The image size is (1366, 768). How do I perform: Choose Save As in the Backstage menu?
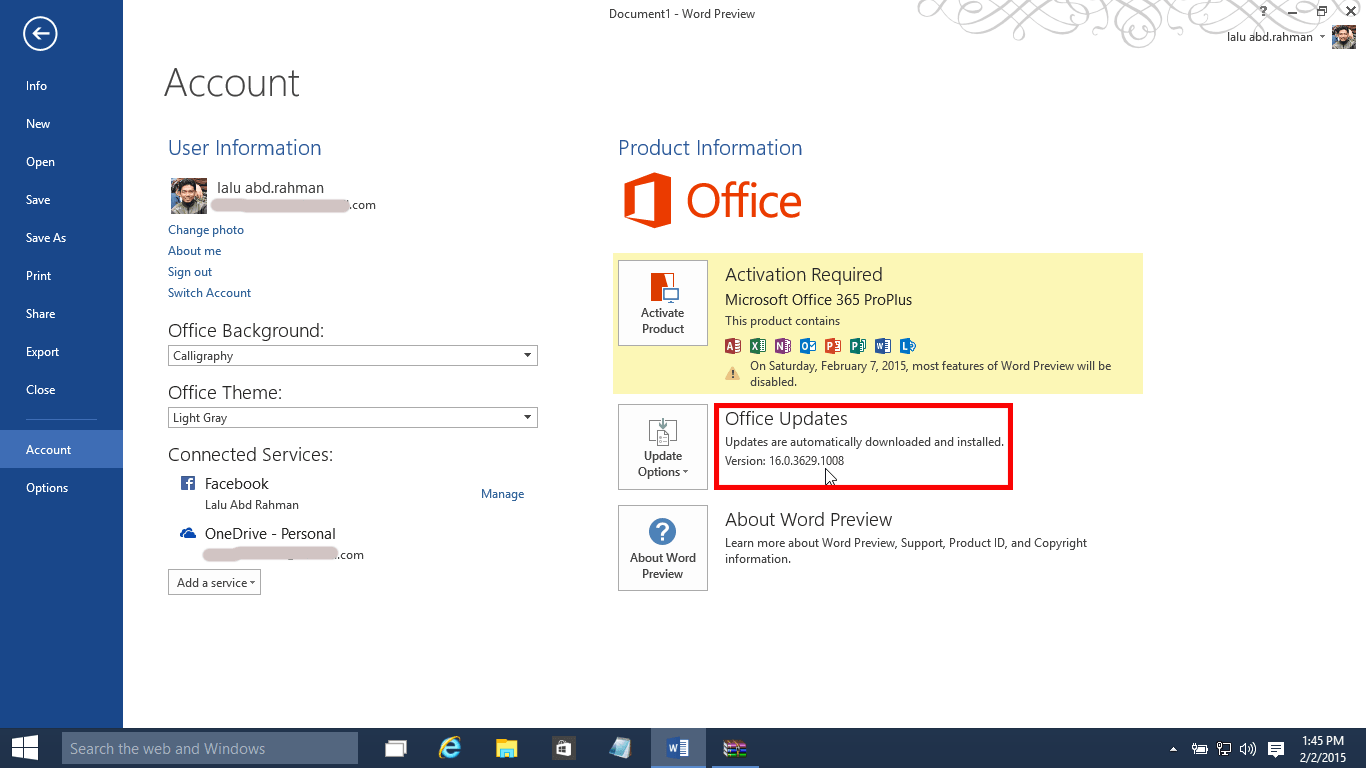pos(61,238)
